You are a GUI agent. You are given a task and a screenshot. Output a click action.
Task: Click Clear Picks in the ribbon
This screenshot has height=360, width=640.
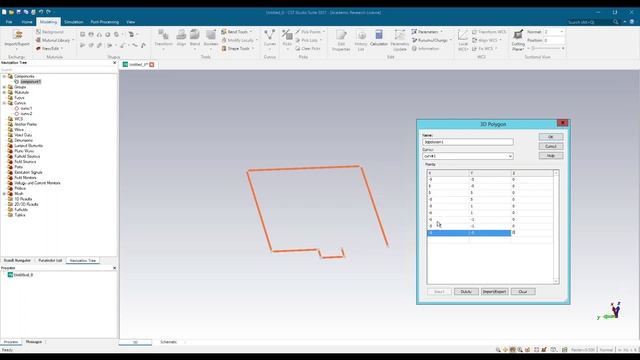pyautogui.click(x=308, y=49)
